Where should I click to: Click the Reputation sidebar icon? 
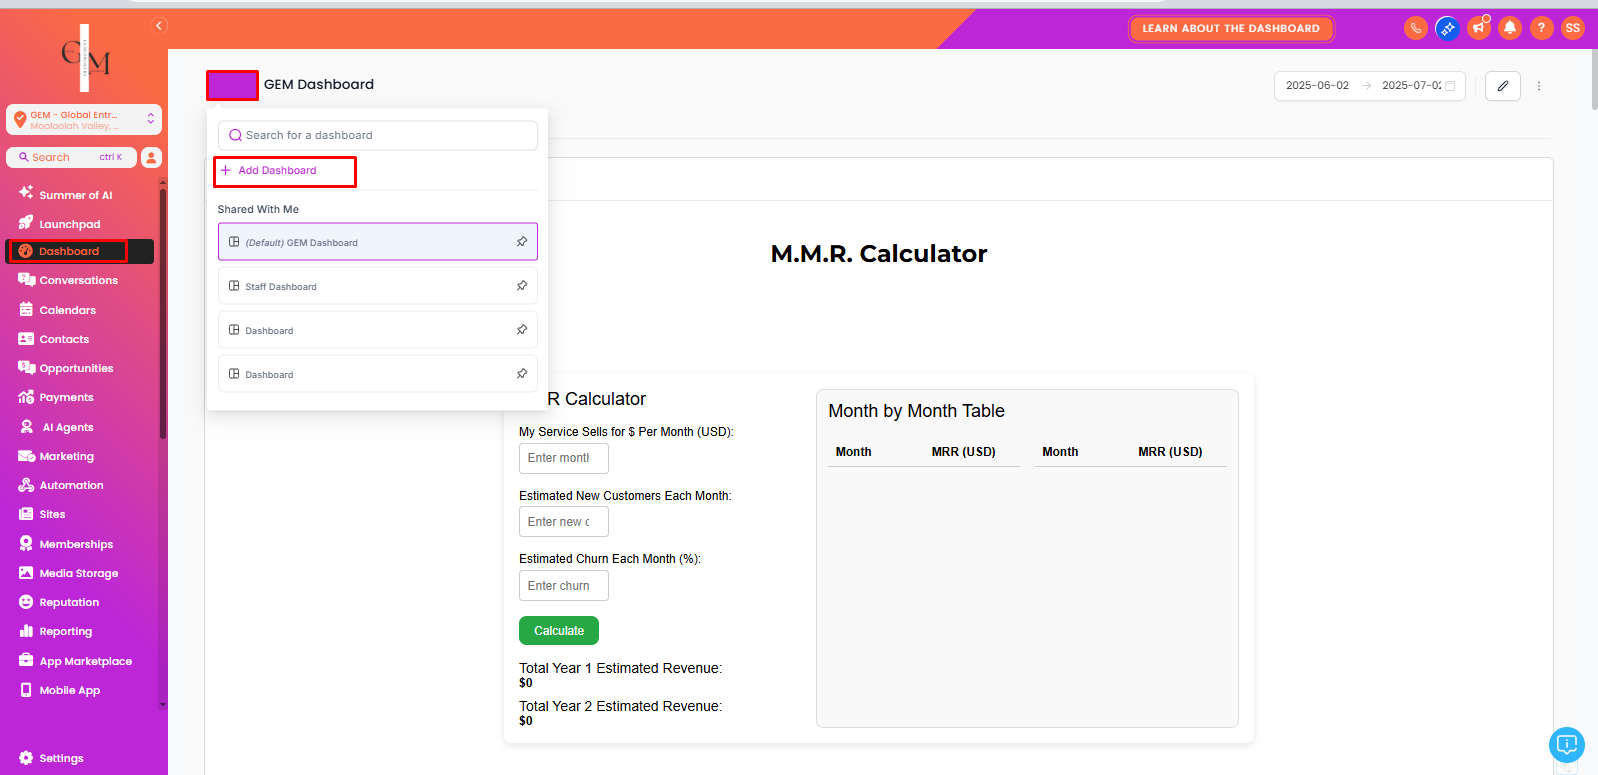pyautogui.click(x=26, y=602)
